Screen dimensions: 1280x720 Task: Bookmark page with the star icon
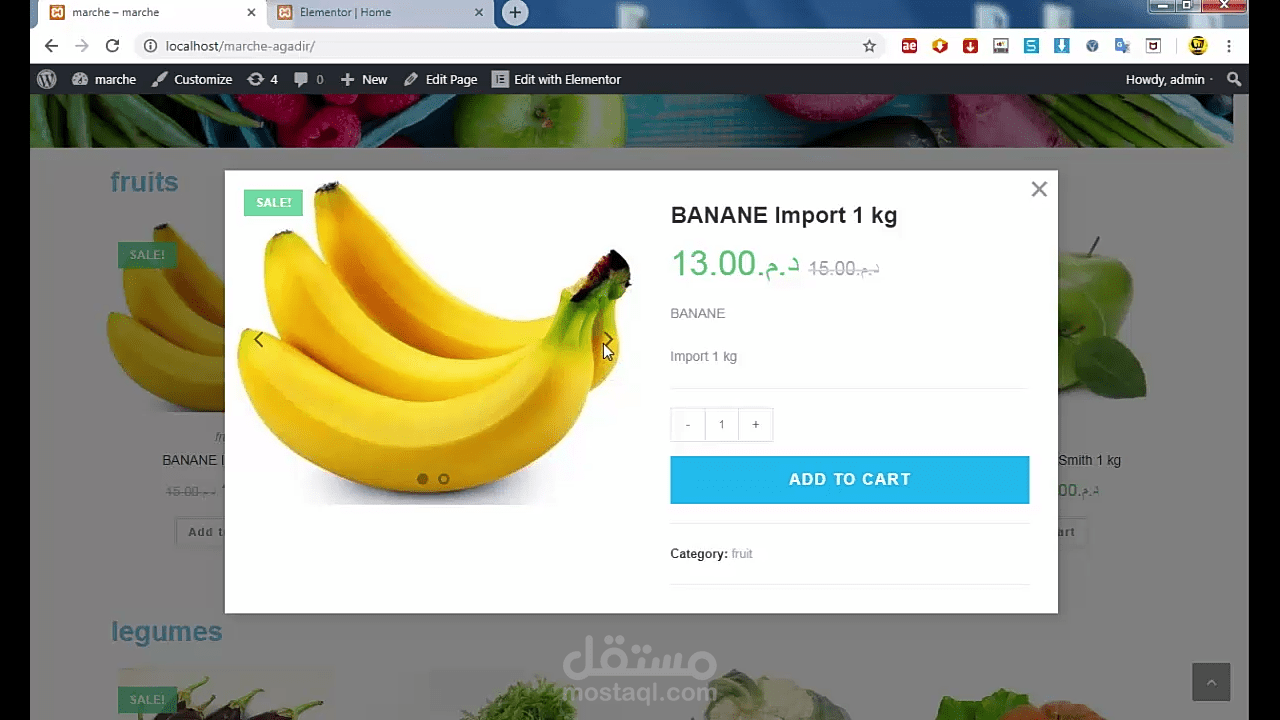tap(869, 46)
